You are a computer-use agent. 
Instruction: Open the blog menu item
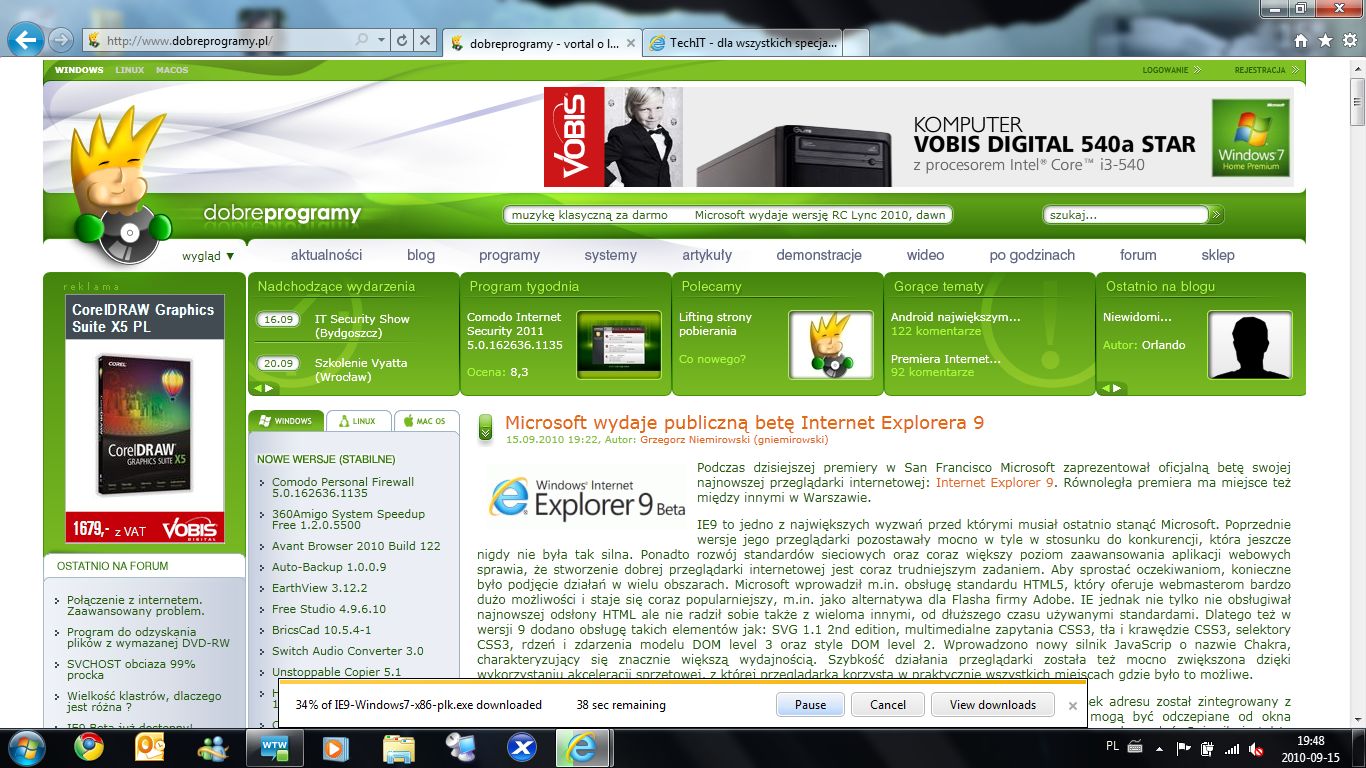421,255
